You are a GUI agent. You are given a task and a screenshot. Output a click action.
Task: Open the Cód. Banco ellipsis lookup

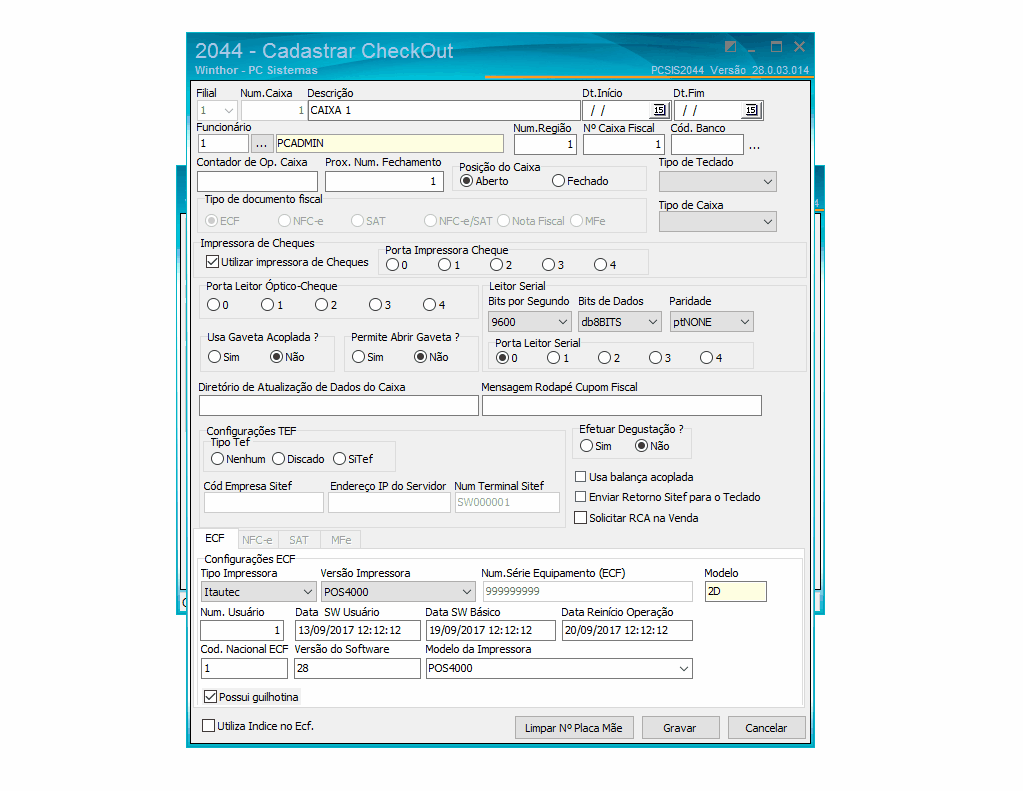tap(754, 147)
